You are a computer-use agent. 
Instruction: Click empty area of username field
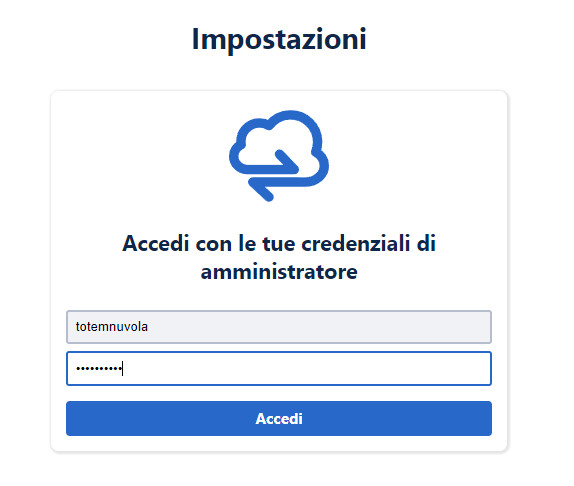tap(318, 327)
